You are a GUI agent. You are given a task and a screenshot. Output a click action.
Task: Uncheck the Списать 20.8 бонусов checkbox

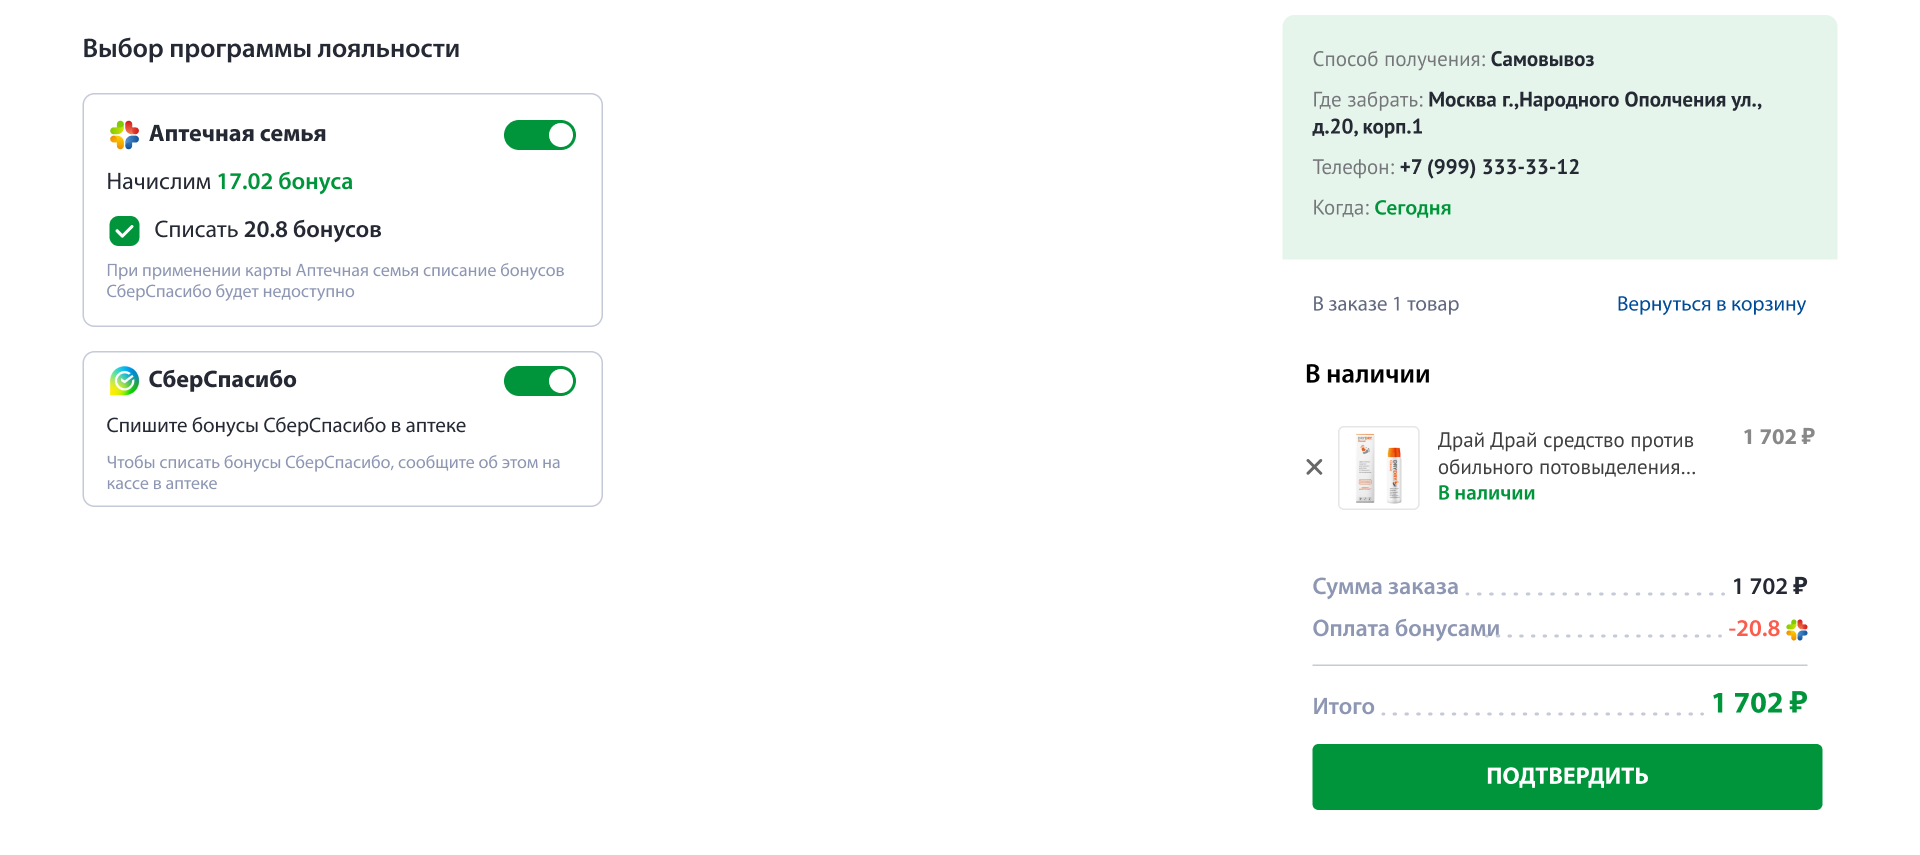125,231
